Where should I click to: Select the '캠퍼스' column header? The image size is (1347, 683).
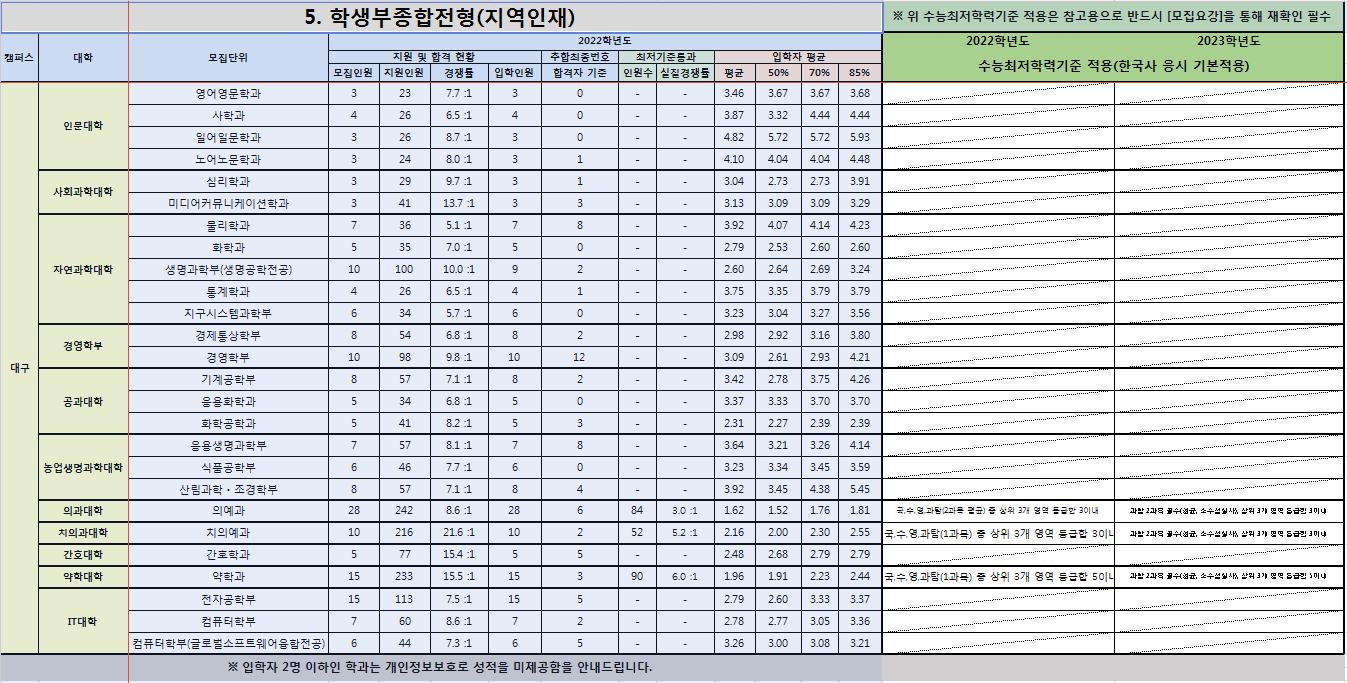pos(19,58)
